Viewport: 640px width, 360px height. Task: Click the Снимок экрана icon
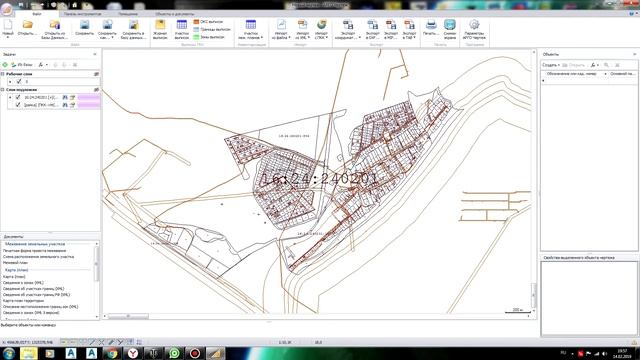click(450, 29)
